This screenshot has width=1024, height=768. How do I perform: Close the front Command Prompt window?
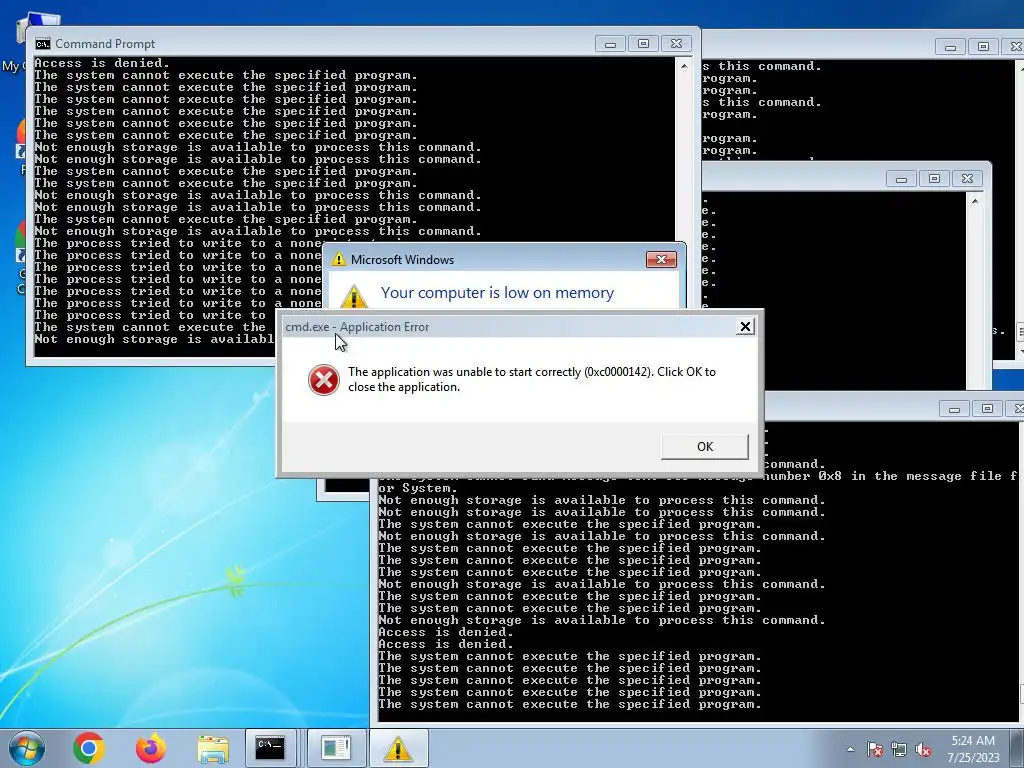click(677, 44)
